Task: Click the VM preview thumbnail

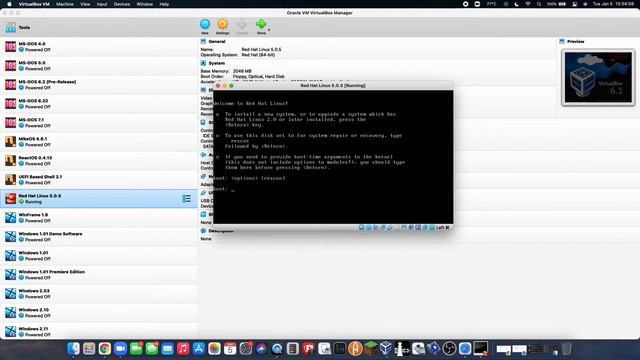Action: coord(598,77)
